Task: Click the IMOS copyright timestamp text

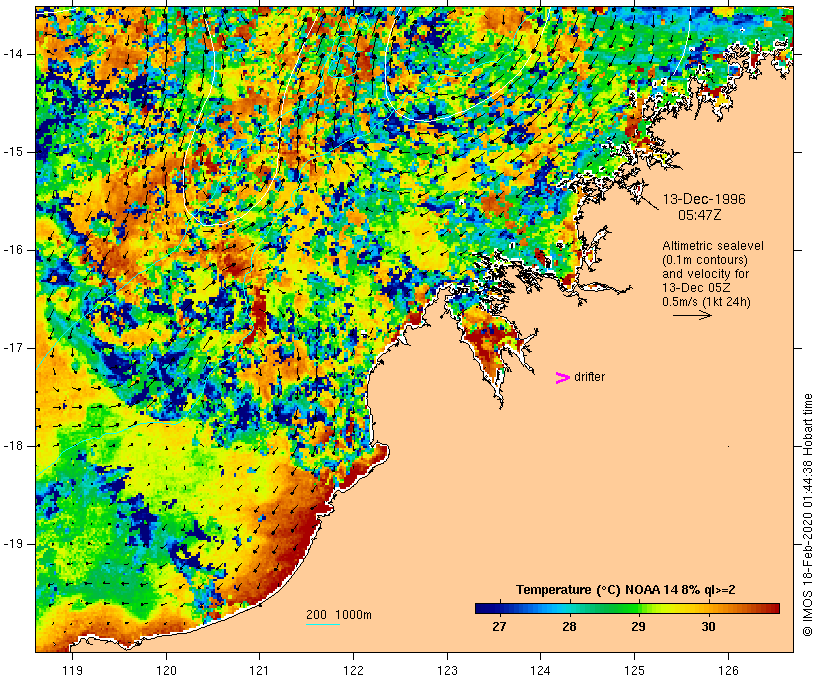Action: (807, 515)
